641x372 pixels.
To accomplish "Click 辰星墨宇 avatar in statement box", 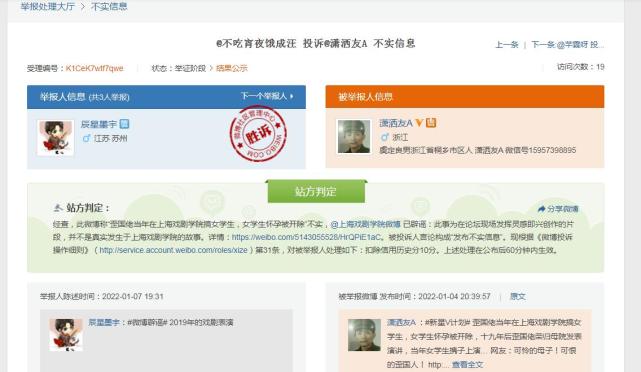I will [x=66, y=335].
